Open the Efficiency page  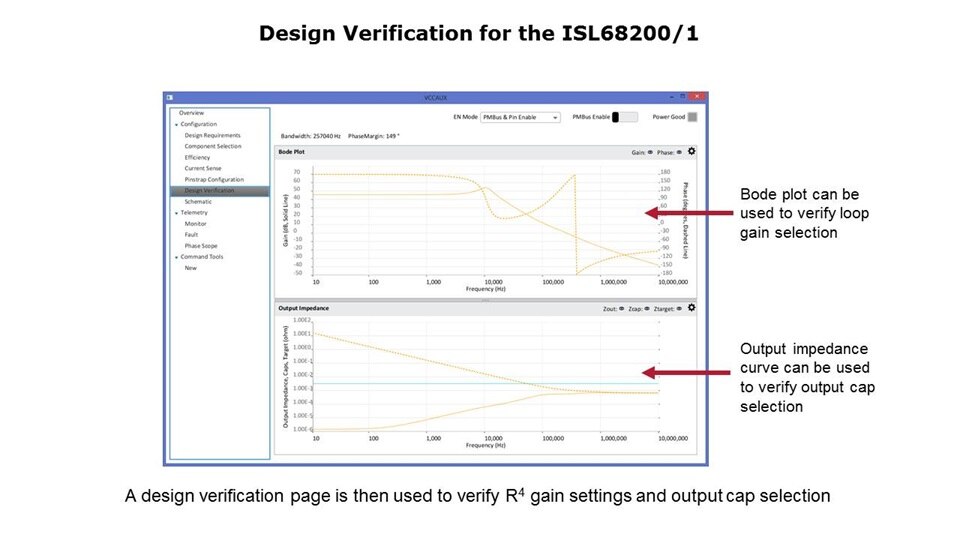[197, 157]
